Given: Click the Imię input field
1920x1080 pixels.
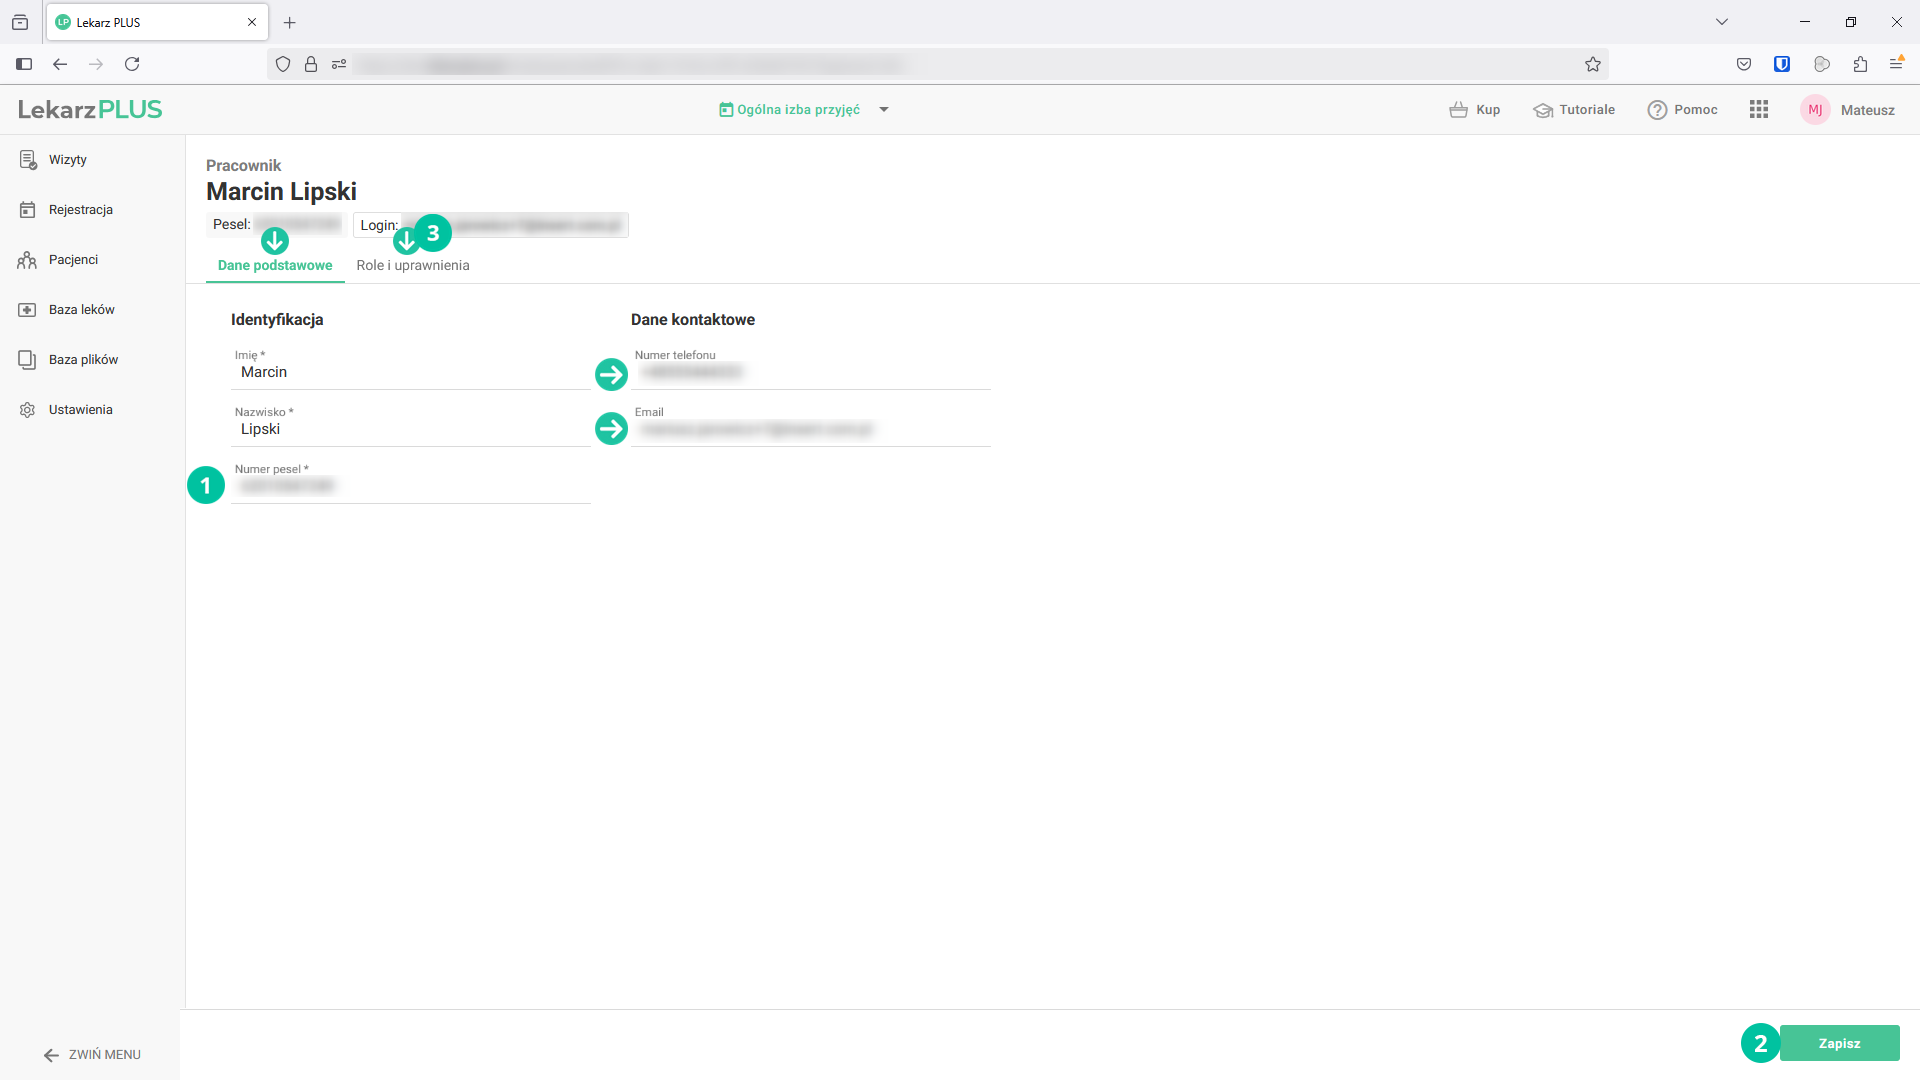Looking at the screenshot, I should click(x=410, y=373).
